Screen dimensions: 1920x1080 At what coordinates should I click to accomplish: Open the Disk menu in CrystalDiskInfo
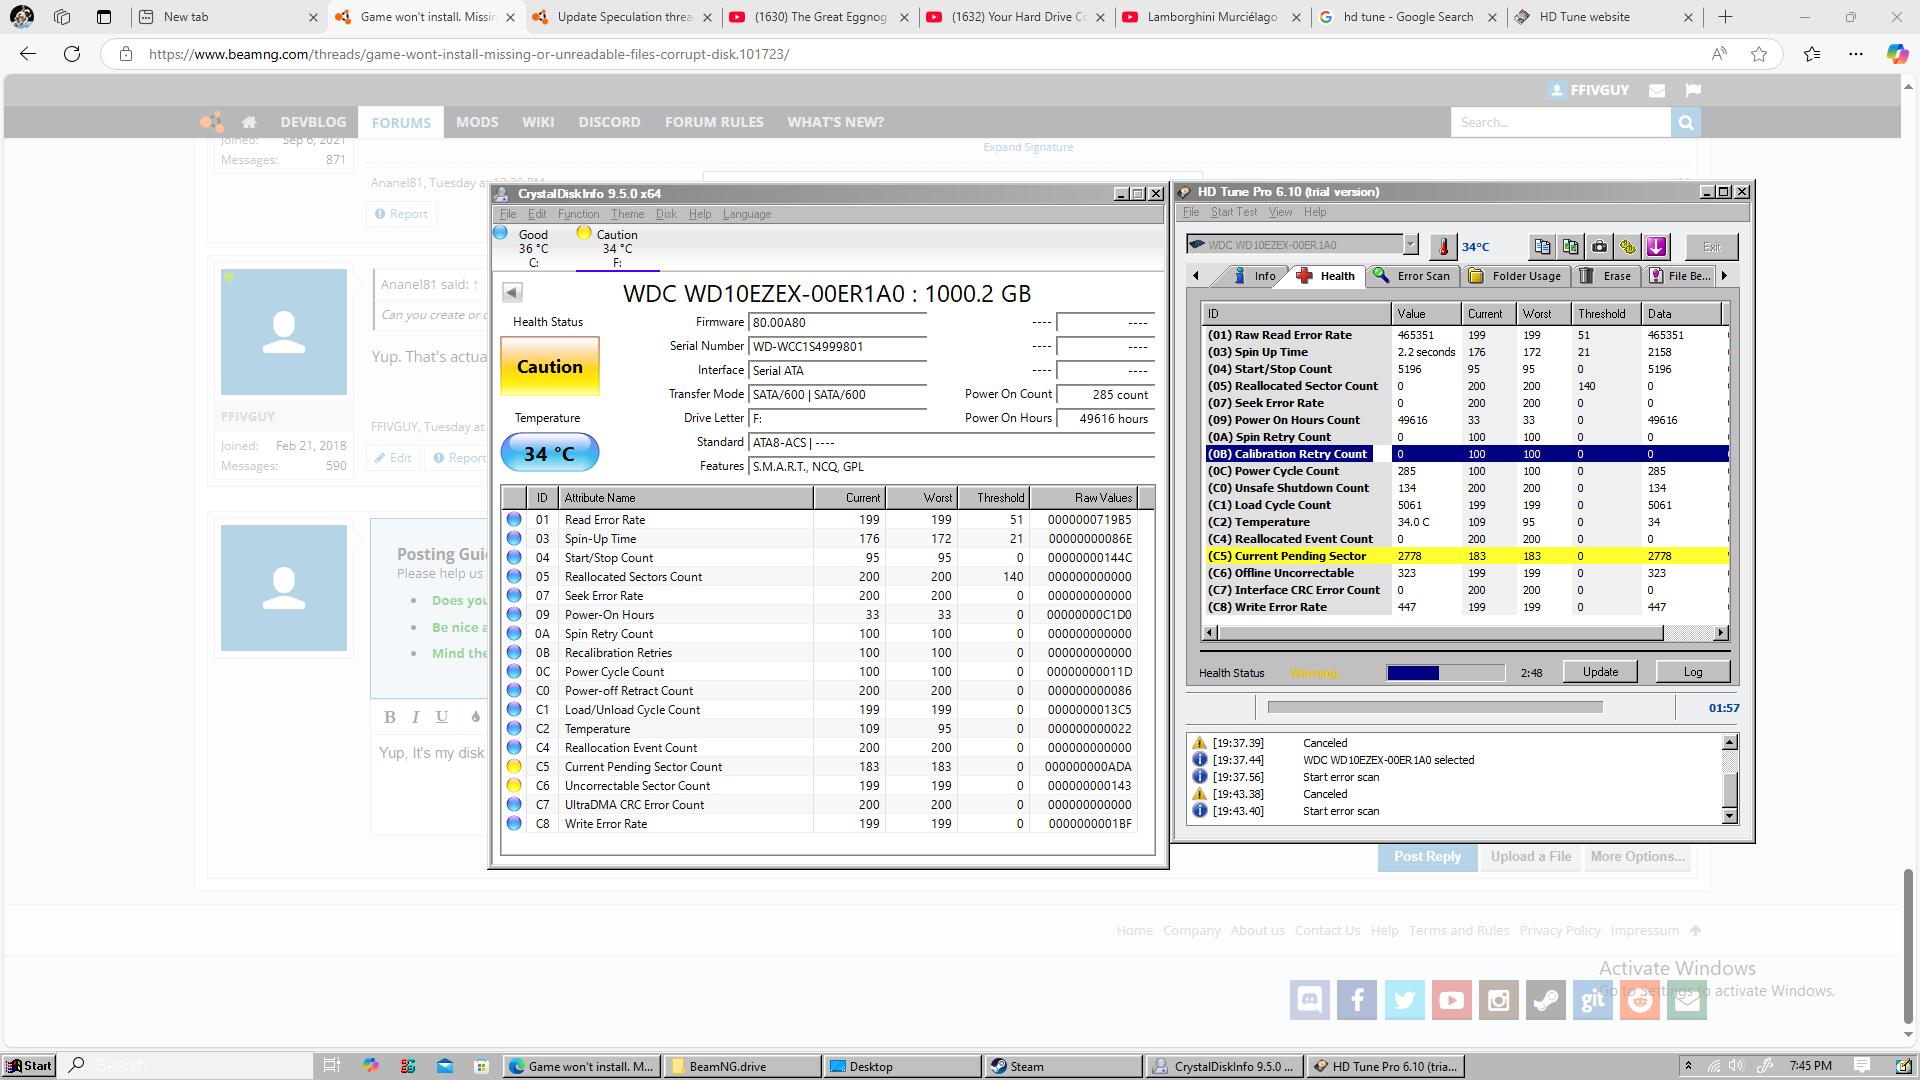(666, 214)
